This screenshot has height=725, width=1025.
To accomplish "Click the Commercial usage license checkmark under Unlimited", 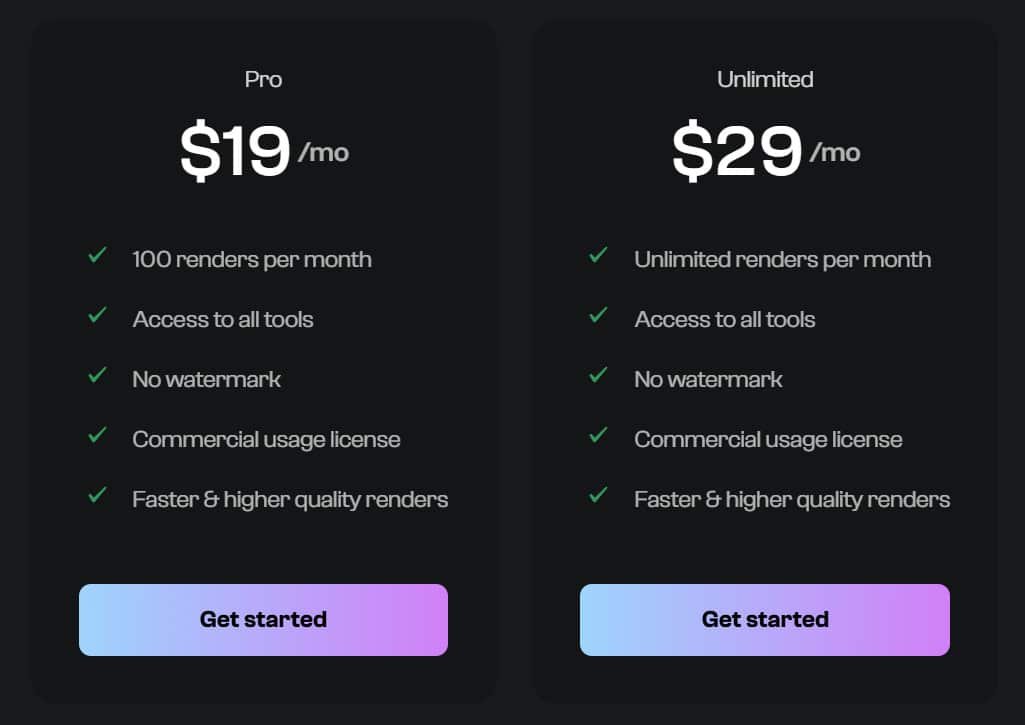I will (x=599, y=435).
